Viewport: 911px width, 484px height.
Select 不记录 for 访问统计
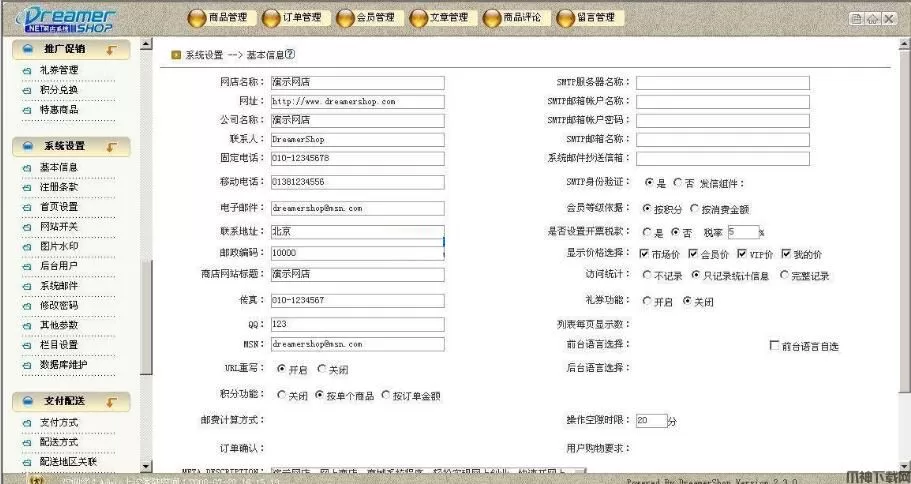coord(647,275)
